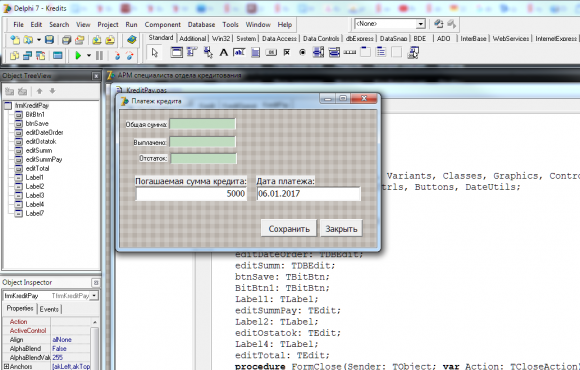Image resolution: width=580 pixels, height=370 pixels.
Task: Expand the Anchors property
Action: pyautogui.click(x=6, y=366)
